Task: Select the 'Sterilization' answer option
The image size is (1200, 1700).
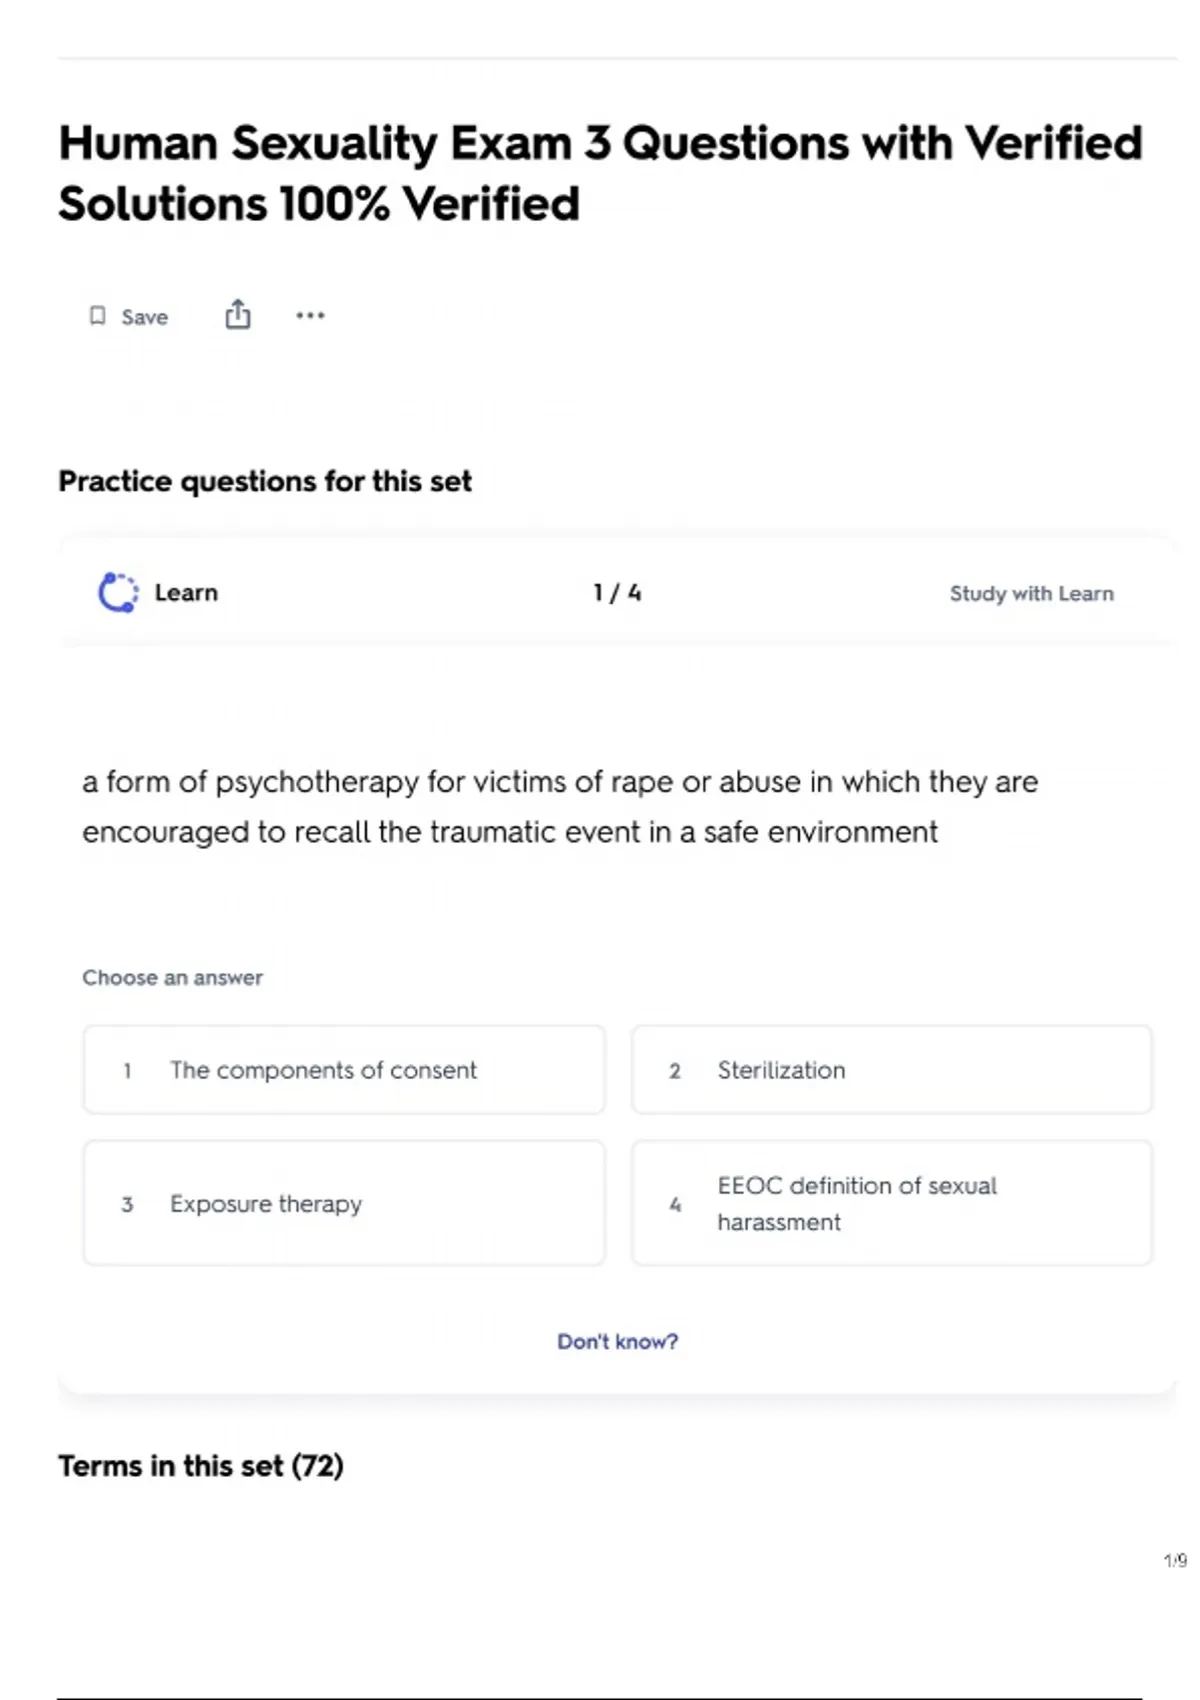Action: [891, 1070]
